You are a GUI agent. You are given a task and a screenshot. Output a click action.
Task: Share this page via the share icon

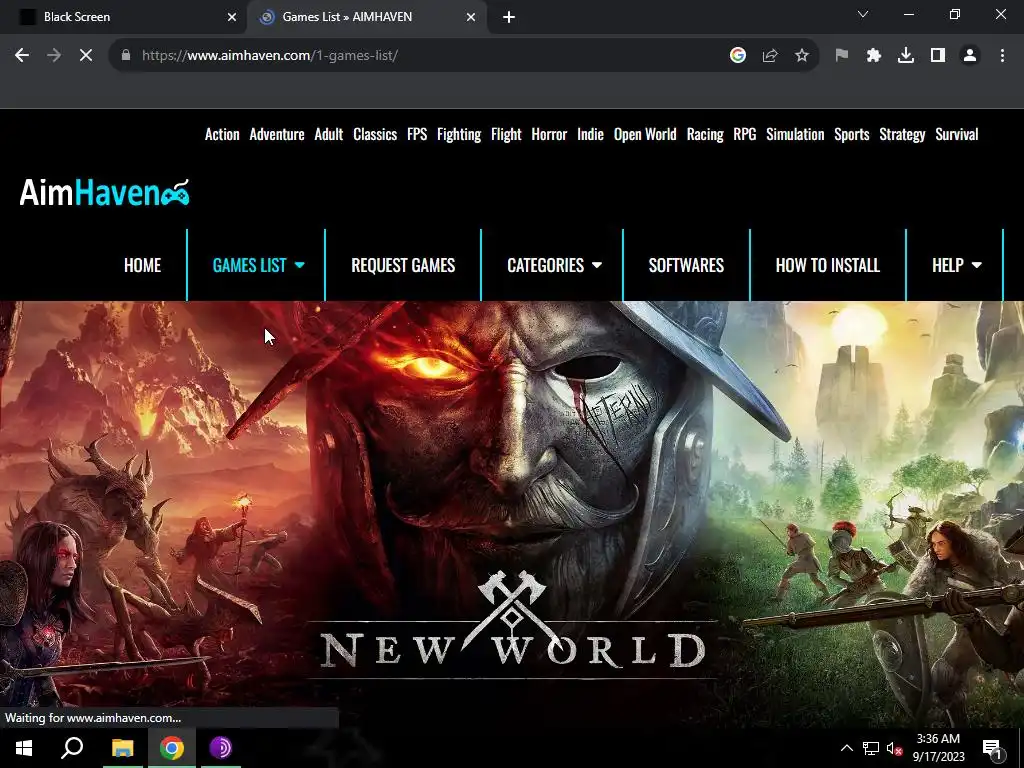[770, 56]
